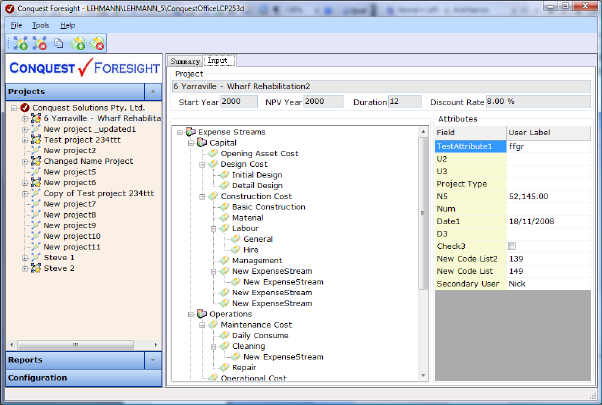The image size is (602, 405).
Task: Switch to the Summary tab
Action: [x=185, y=61]
